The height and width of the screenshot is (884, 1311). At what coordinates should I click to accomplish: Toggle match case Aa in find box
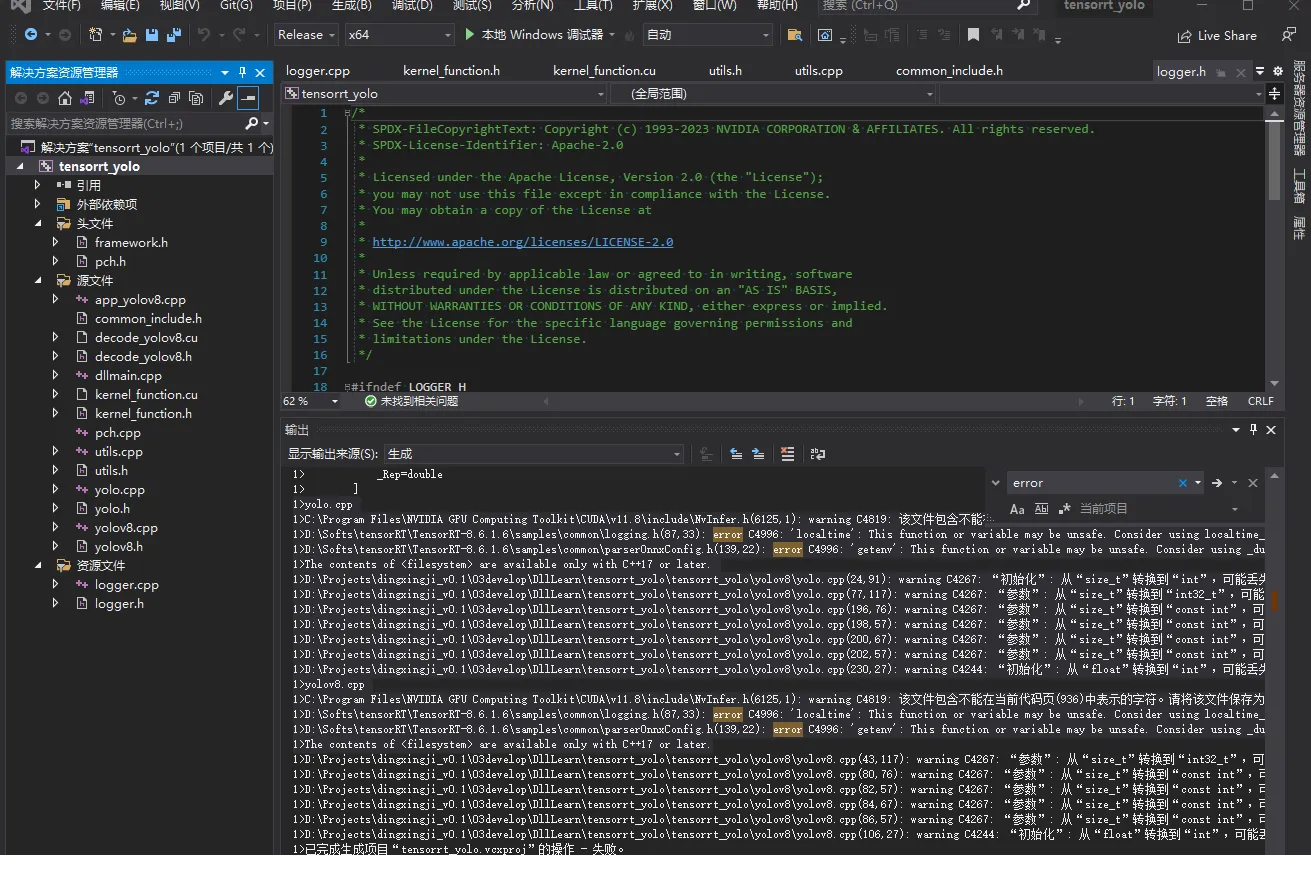click(x=1017, y=509)
